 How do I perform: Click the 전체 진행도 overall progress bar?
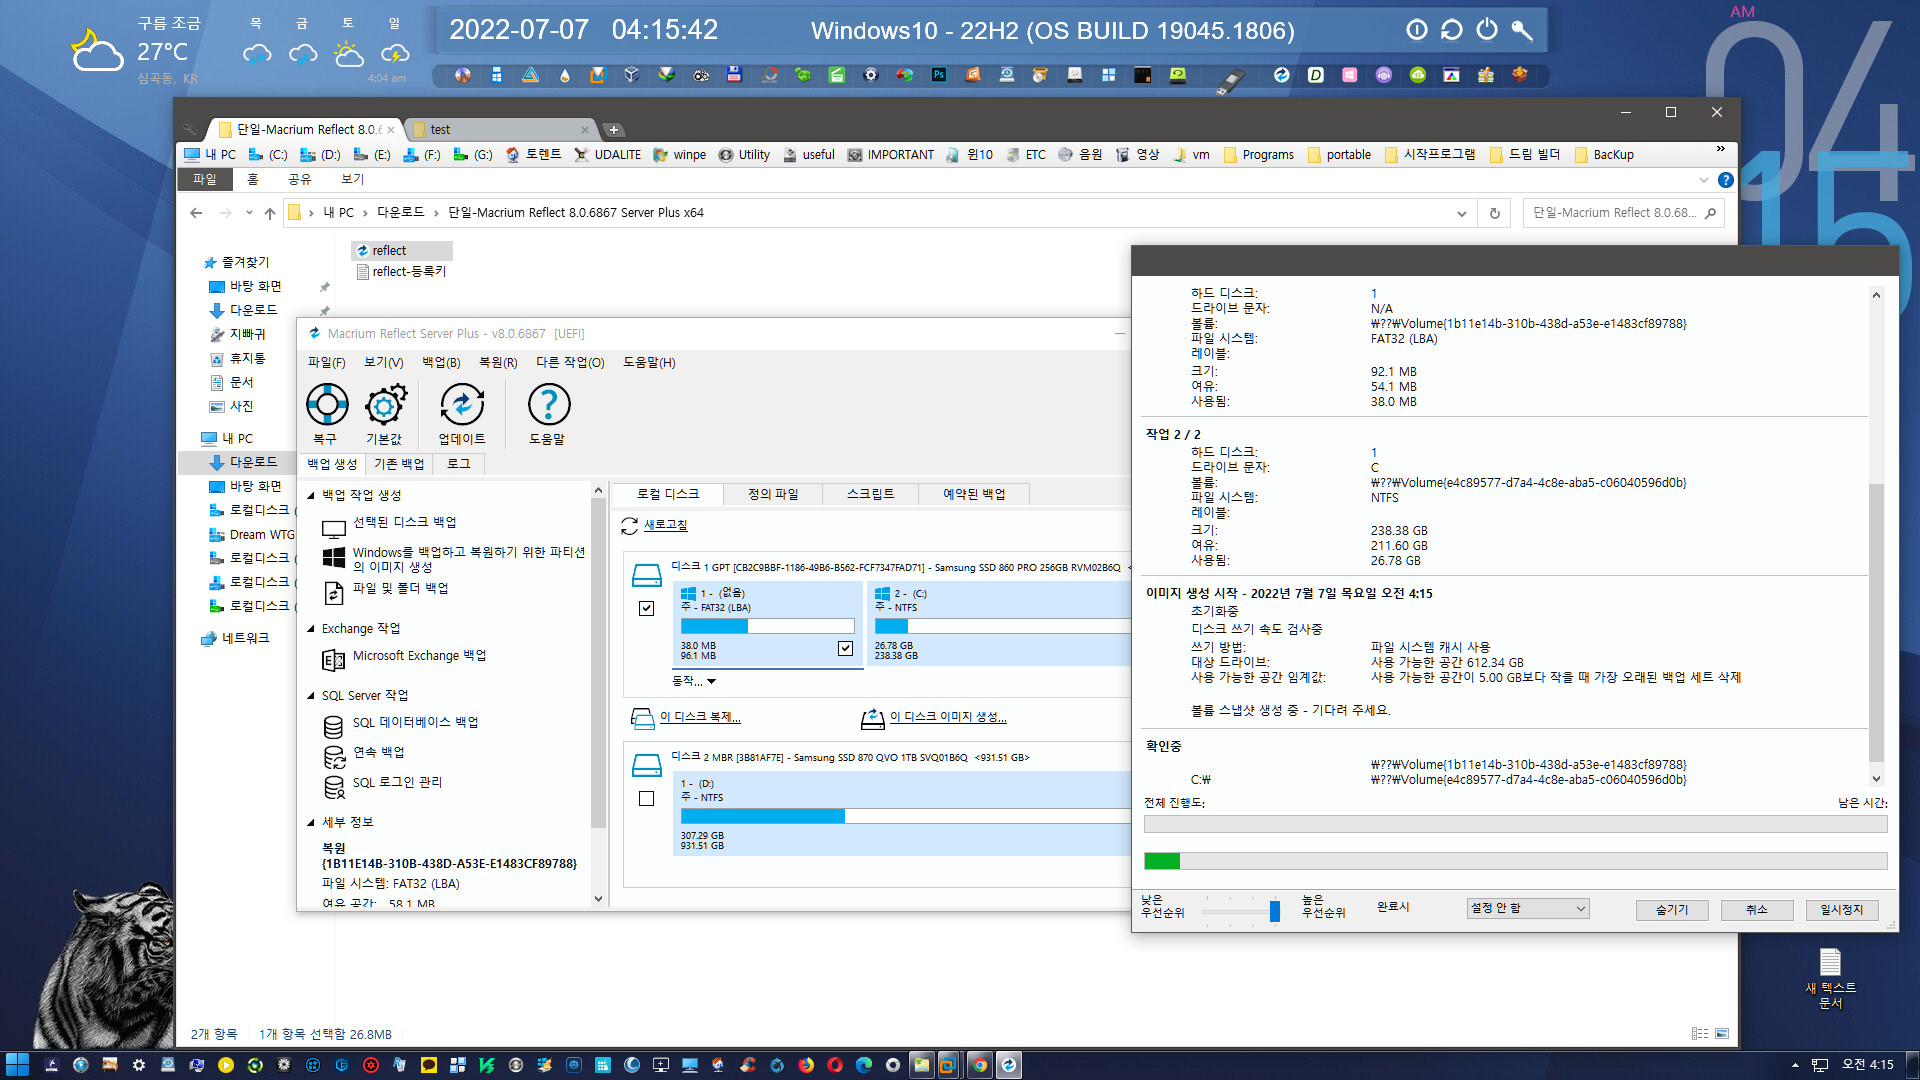(1515, 824)
